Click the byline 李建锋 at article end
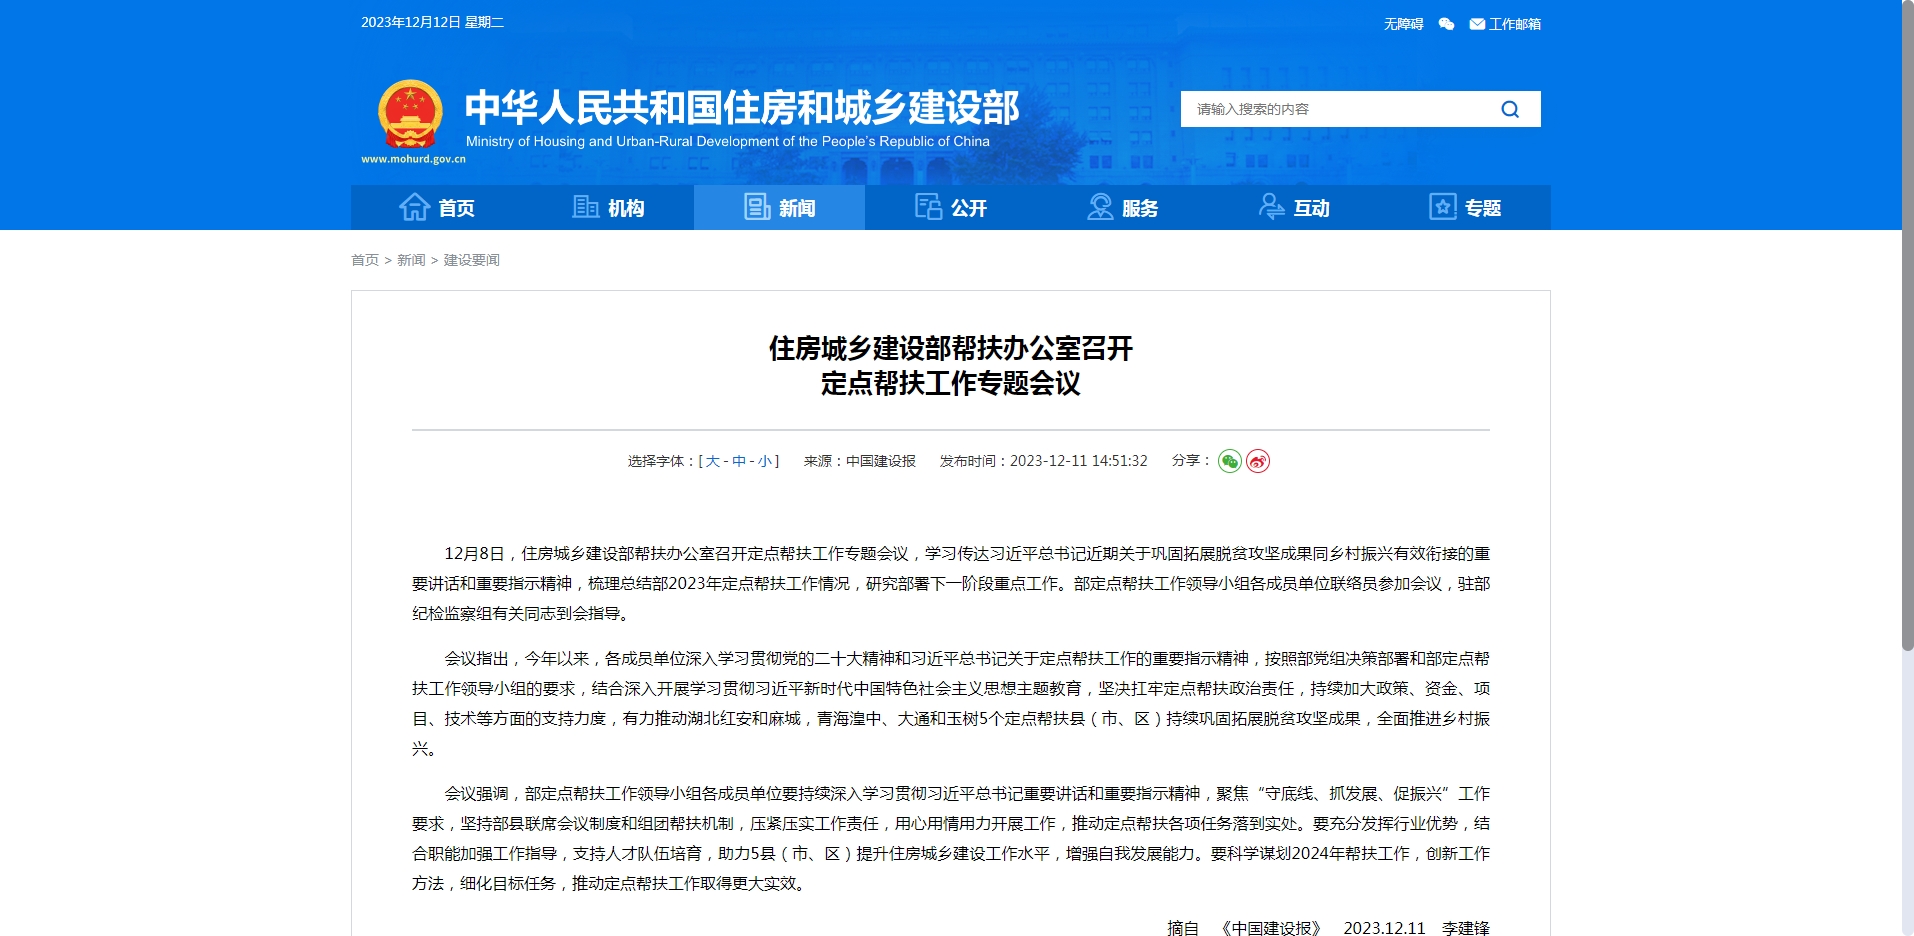1914x936 pixels. [x=1465, y=928]
